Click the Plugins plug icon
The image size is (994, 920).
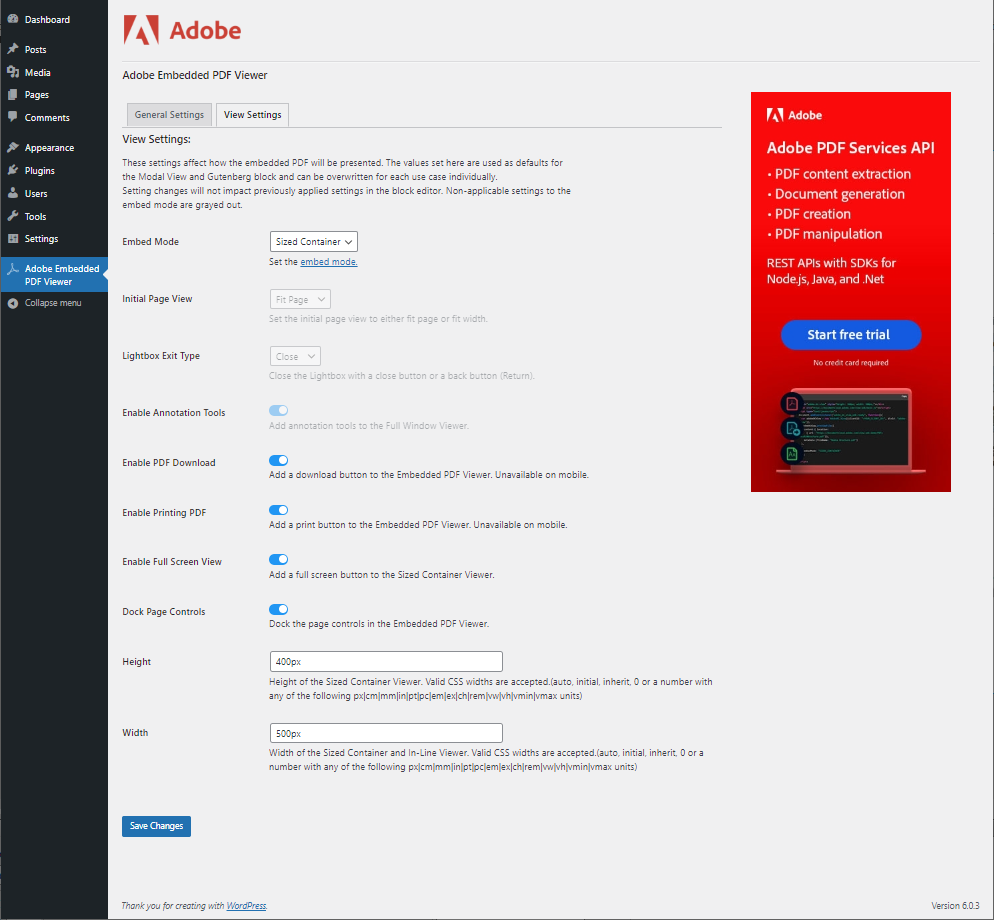(x=13, y=170)
